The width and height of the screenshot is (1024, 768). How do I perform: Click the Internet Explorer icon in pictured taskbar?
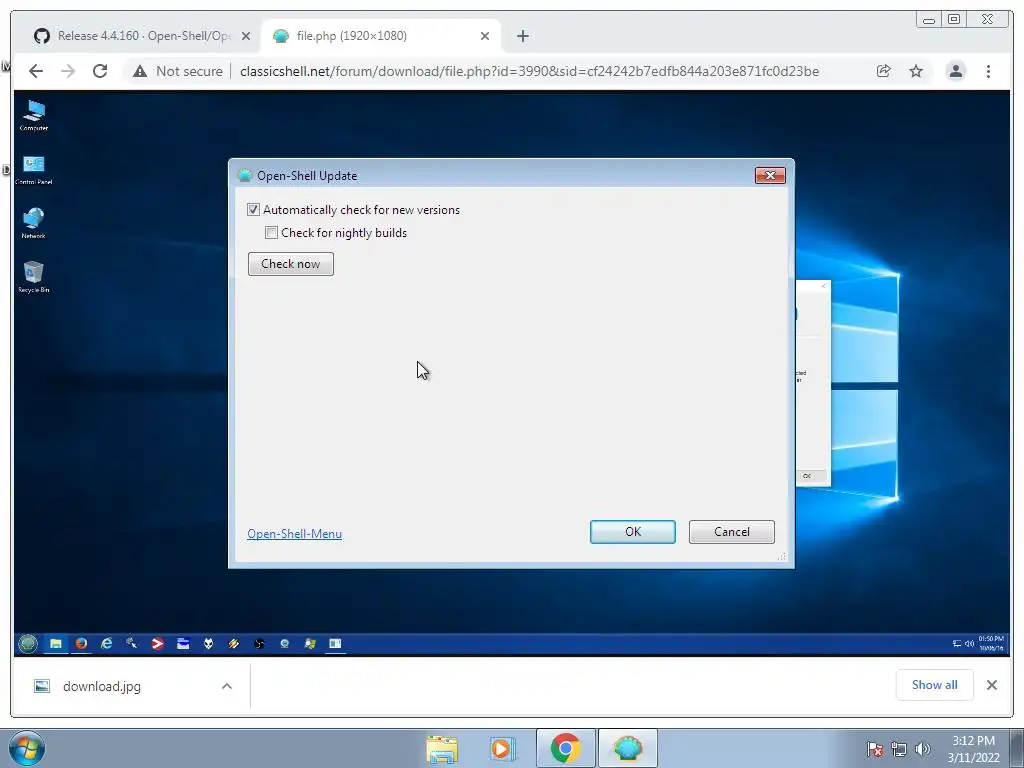pos(106,644)
